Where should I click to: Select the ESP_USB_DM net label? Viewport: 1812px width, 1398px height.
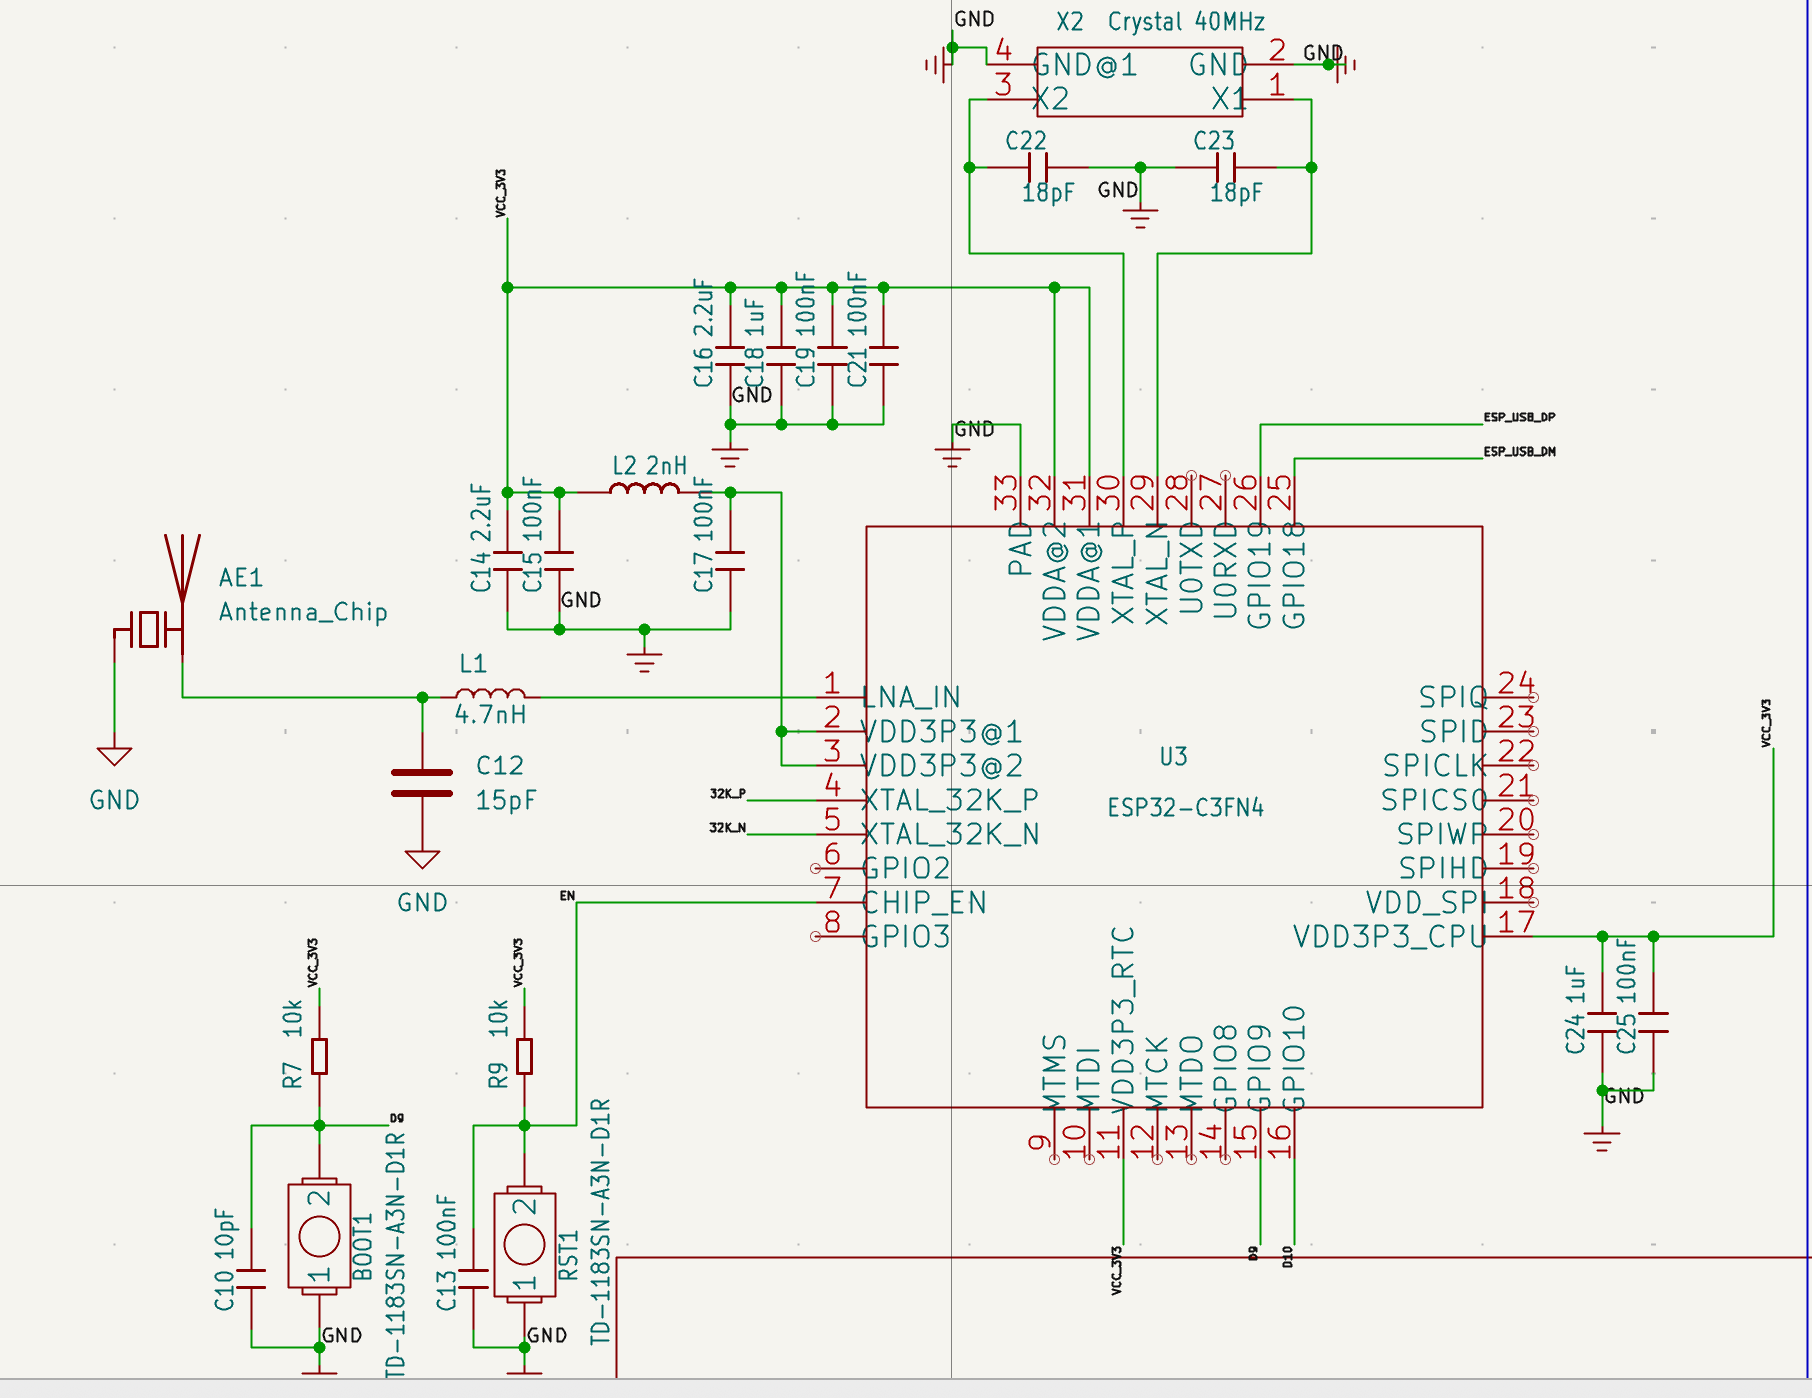click(1519, 452)
